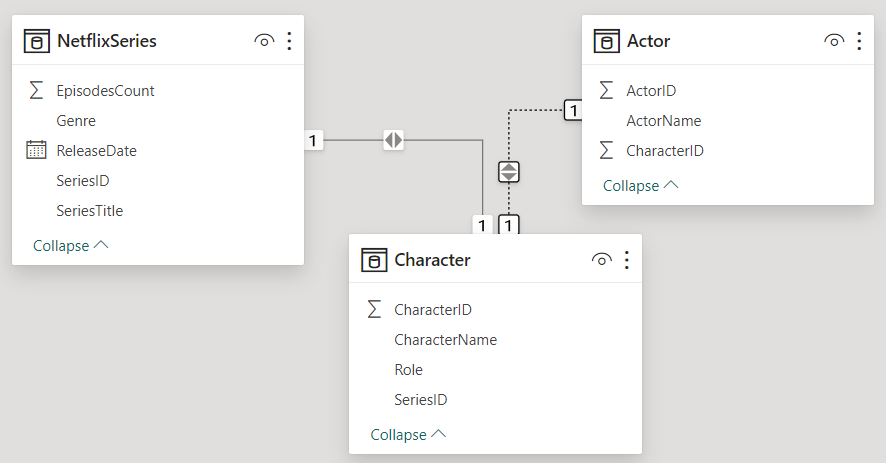Select the dotted relationship's cross-filter direction icon
This screenshot has height=463, width=886.
[x=509, y=171]
